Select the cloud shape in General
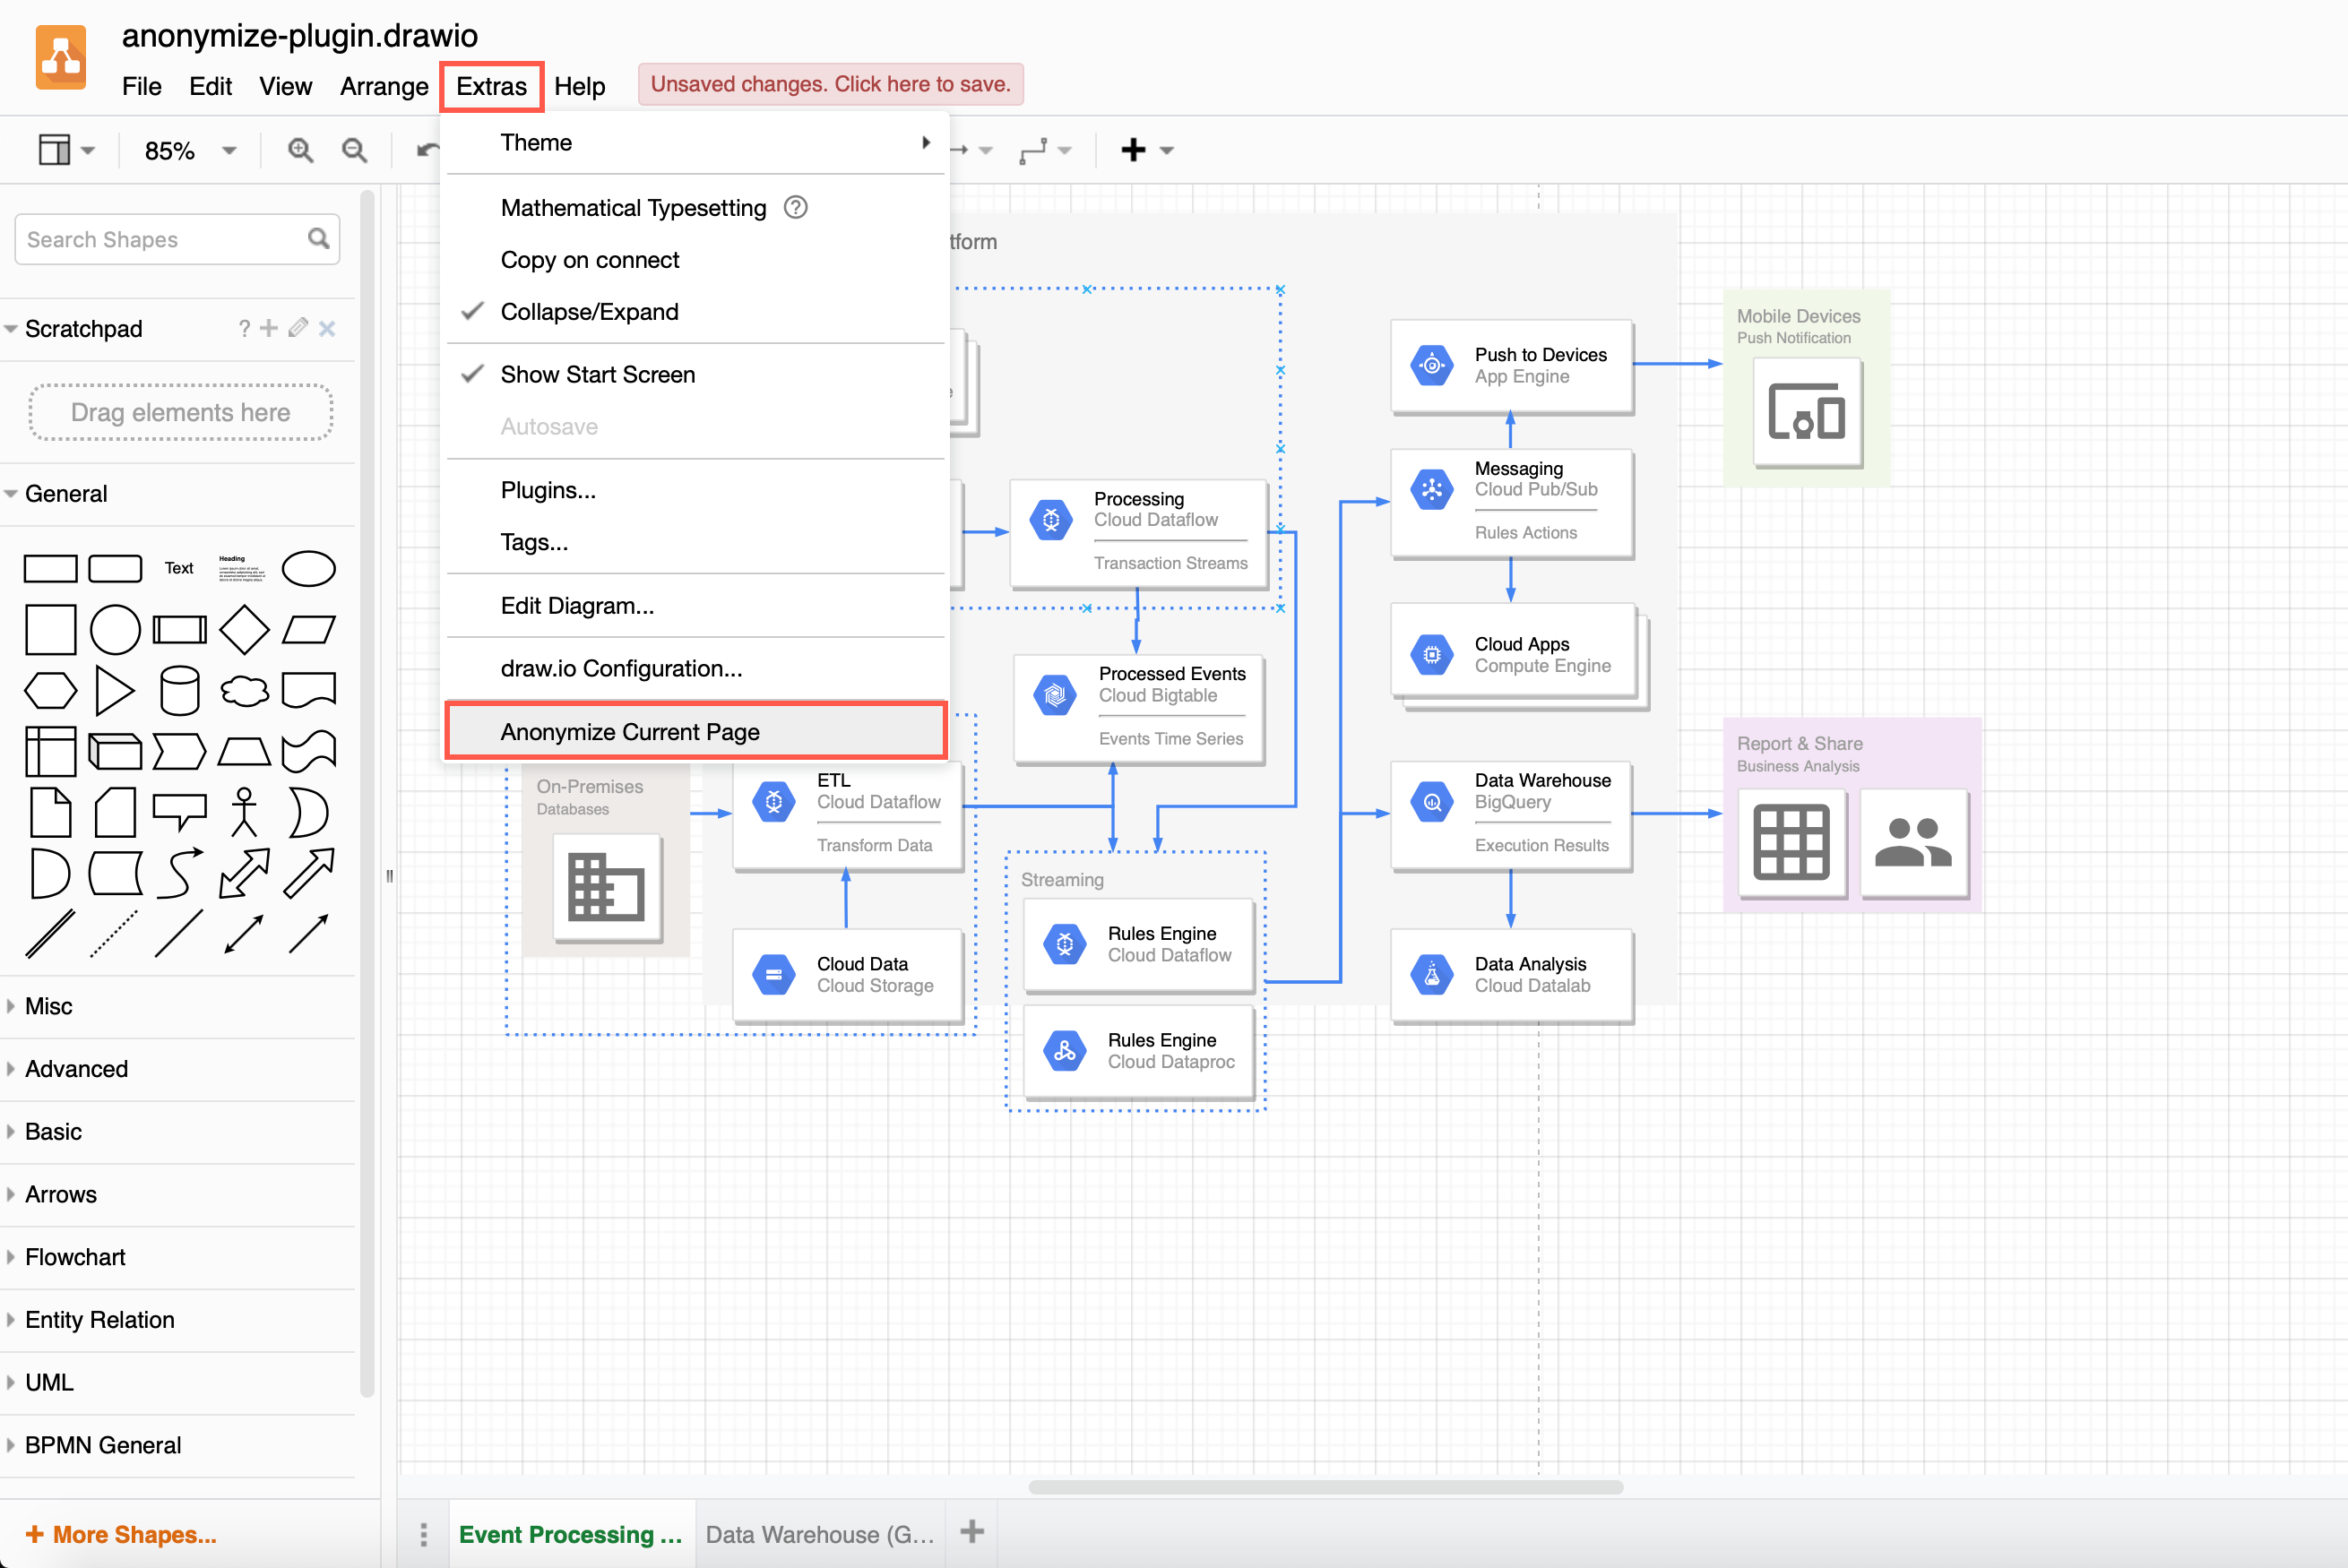2348x1568 pixels. point(244,690)
